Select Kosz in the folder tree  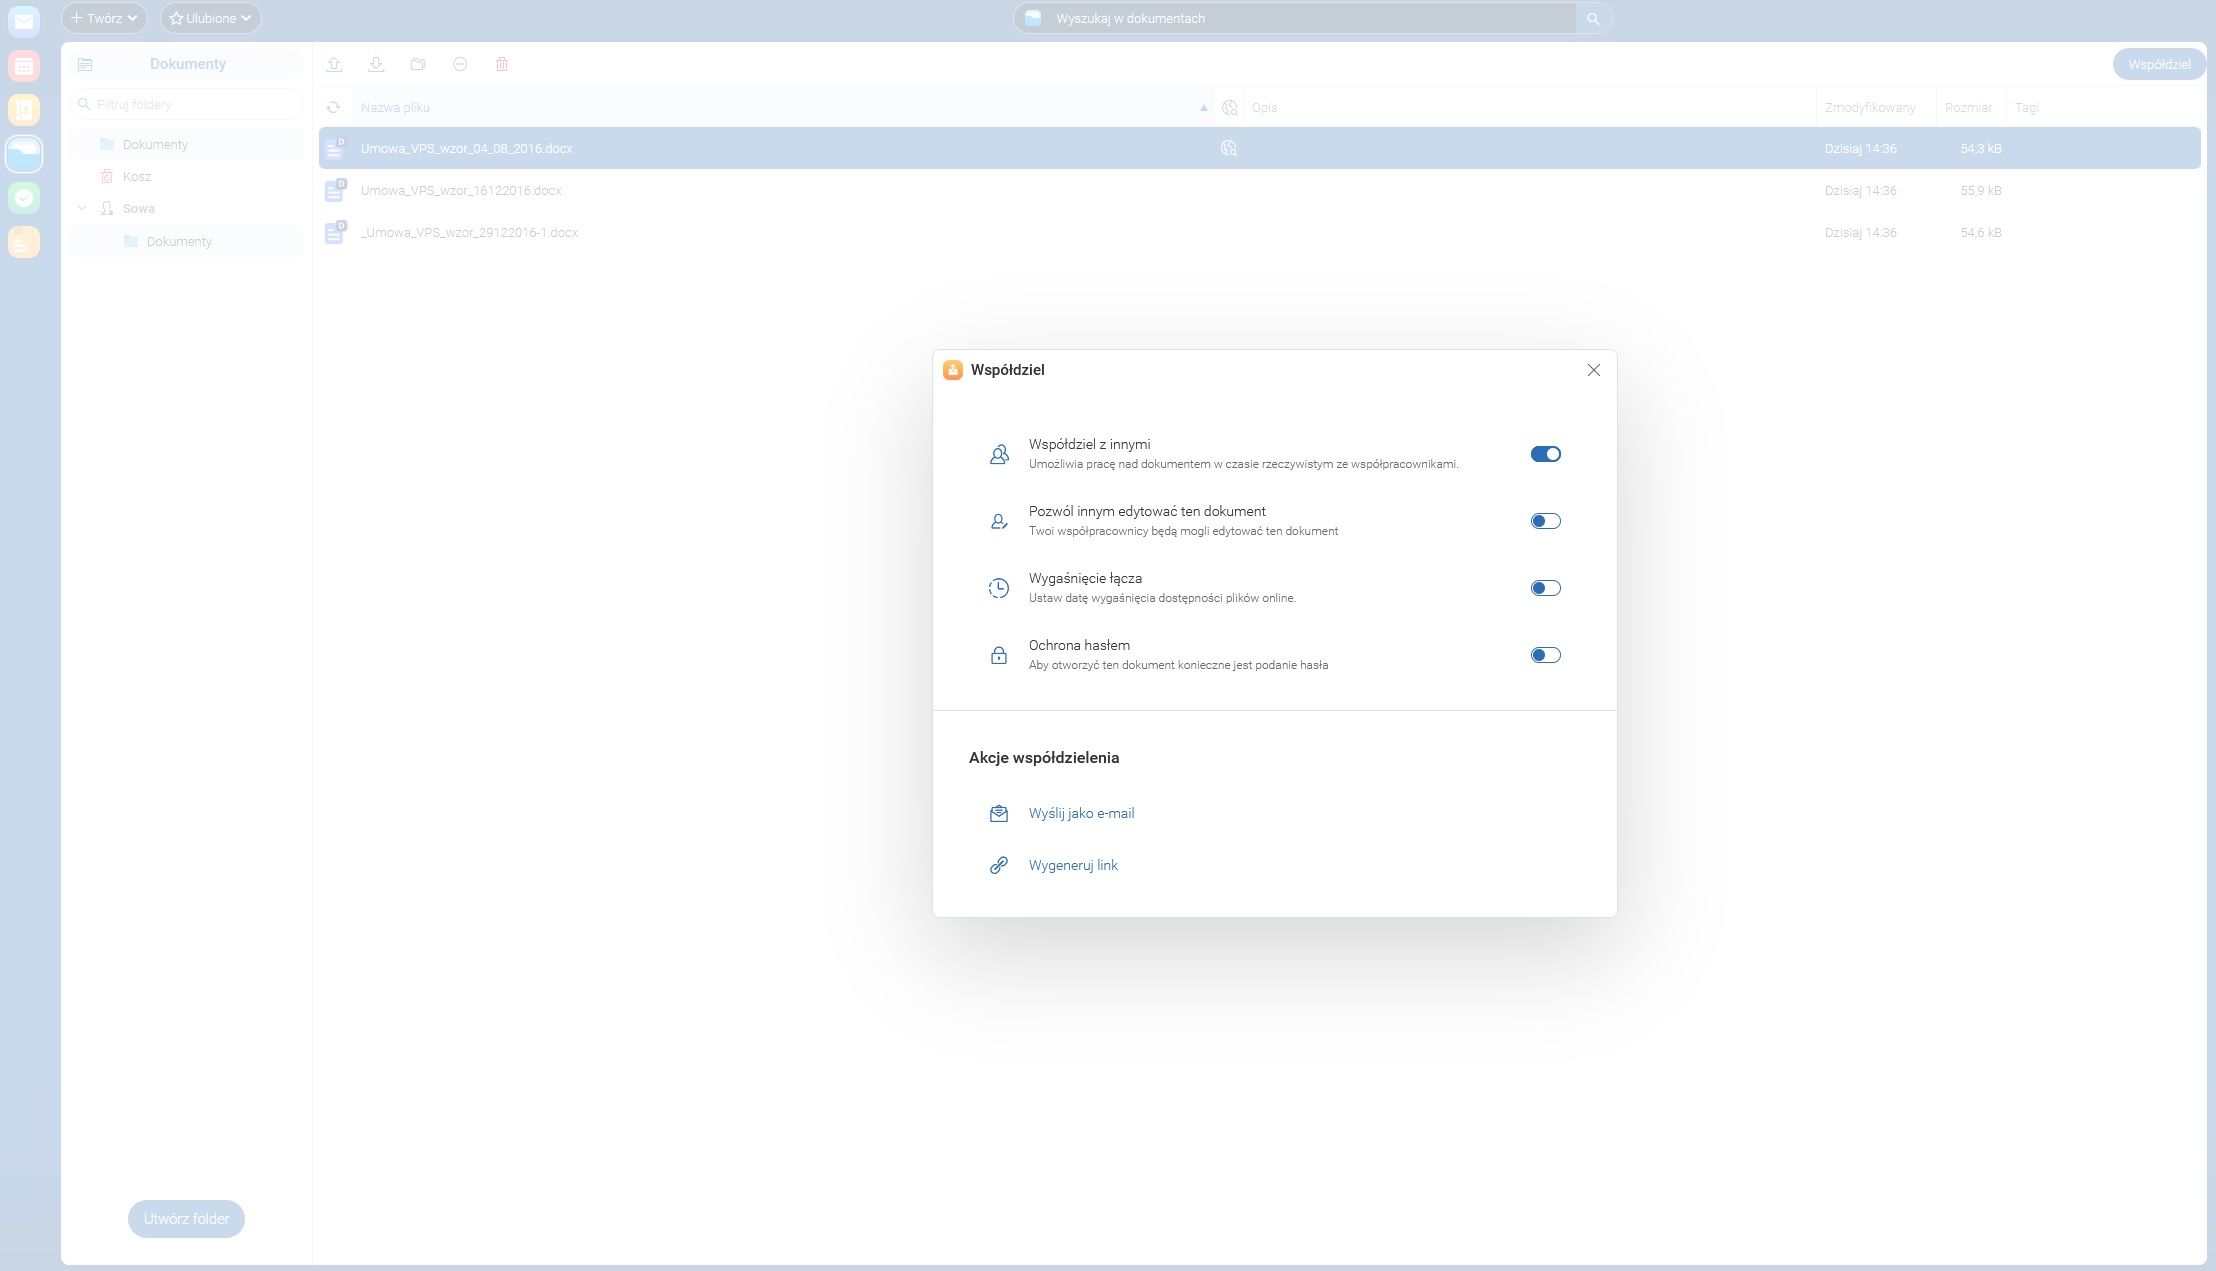click(137, 176)
